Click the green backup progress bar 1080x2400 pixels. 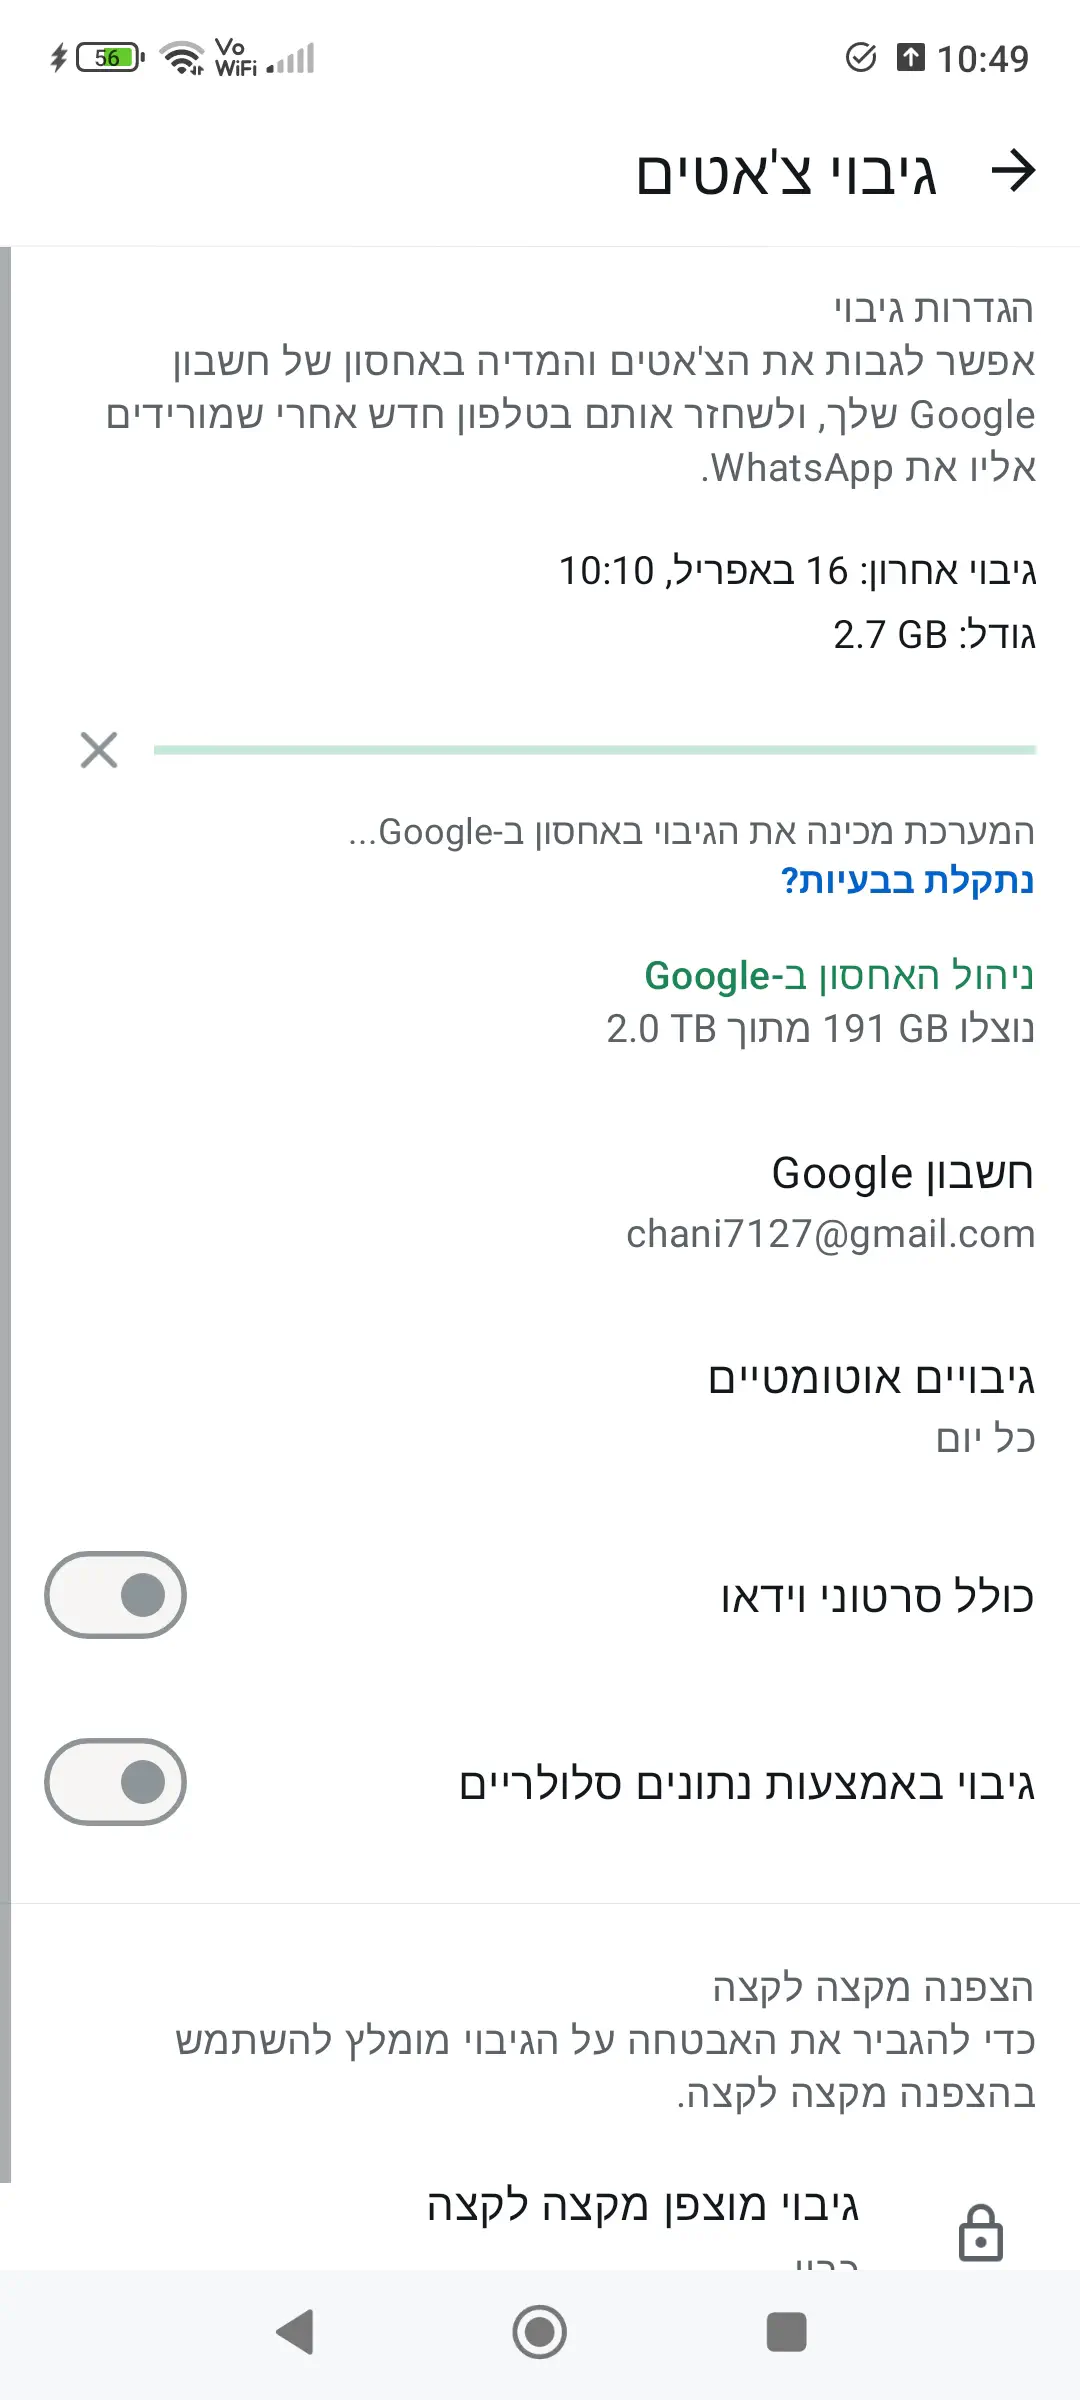pos(594,750)
